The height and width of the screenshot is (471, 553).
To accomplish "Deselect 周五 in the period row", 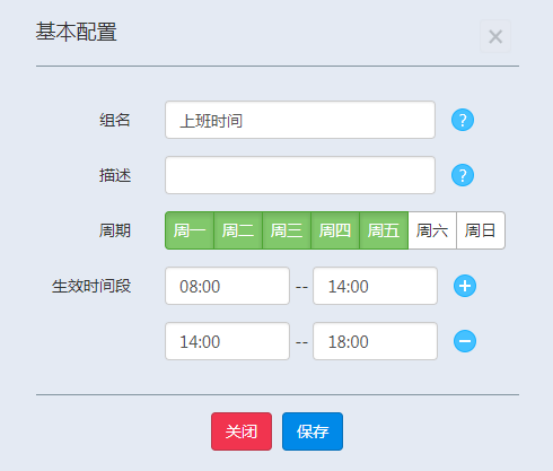I will (384, 230).
